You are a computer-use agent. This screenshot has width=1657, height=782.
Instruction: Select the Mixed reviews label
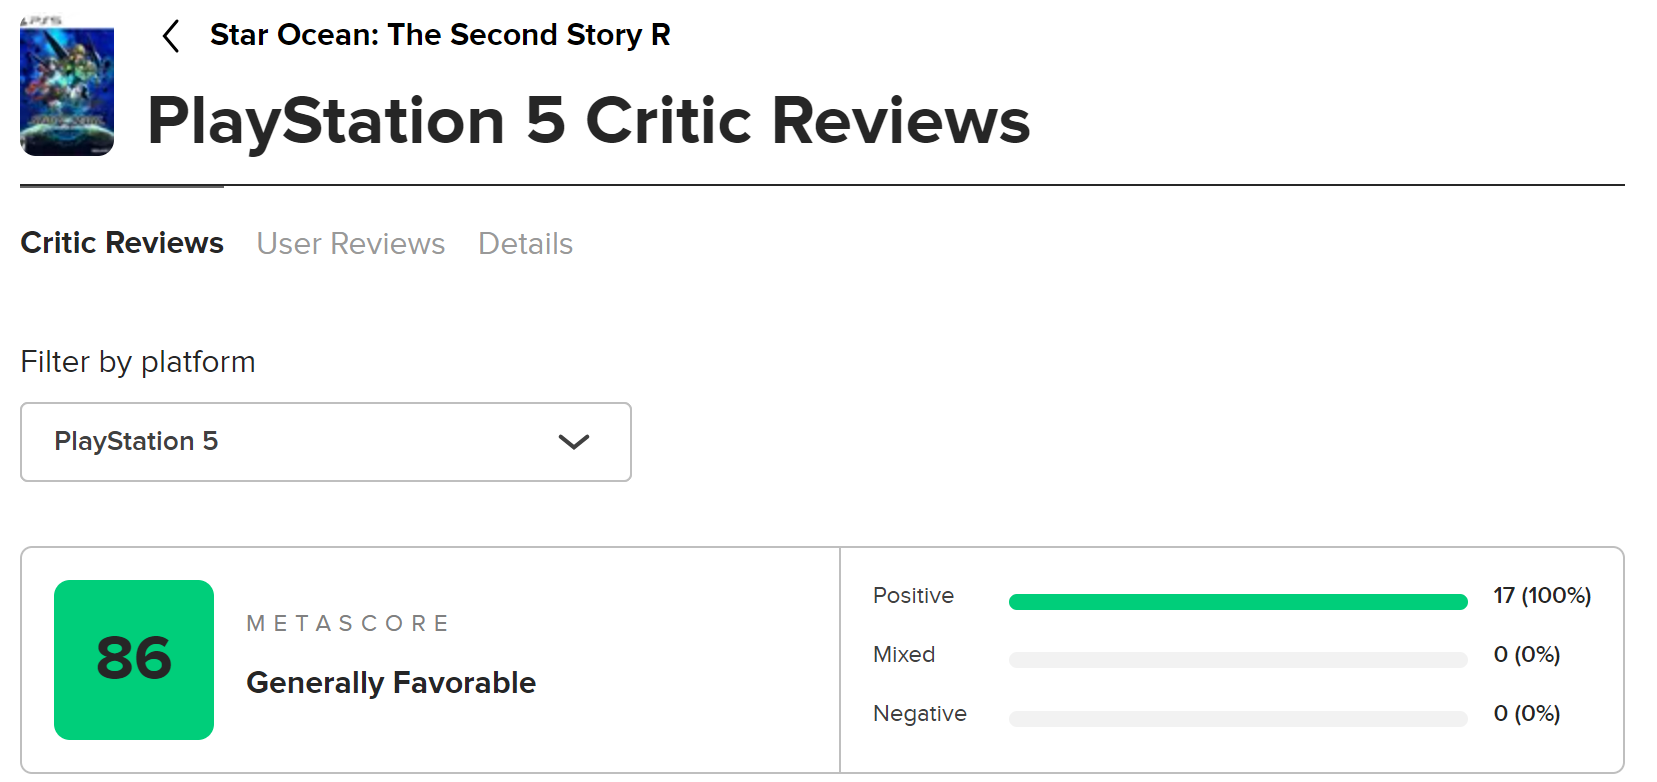tap(904, 655)
